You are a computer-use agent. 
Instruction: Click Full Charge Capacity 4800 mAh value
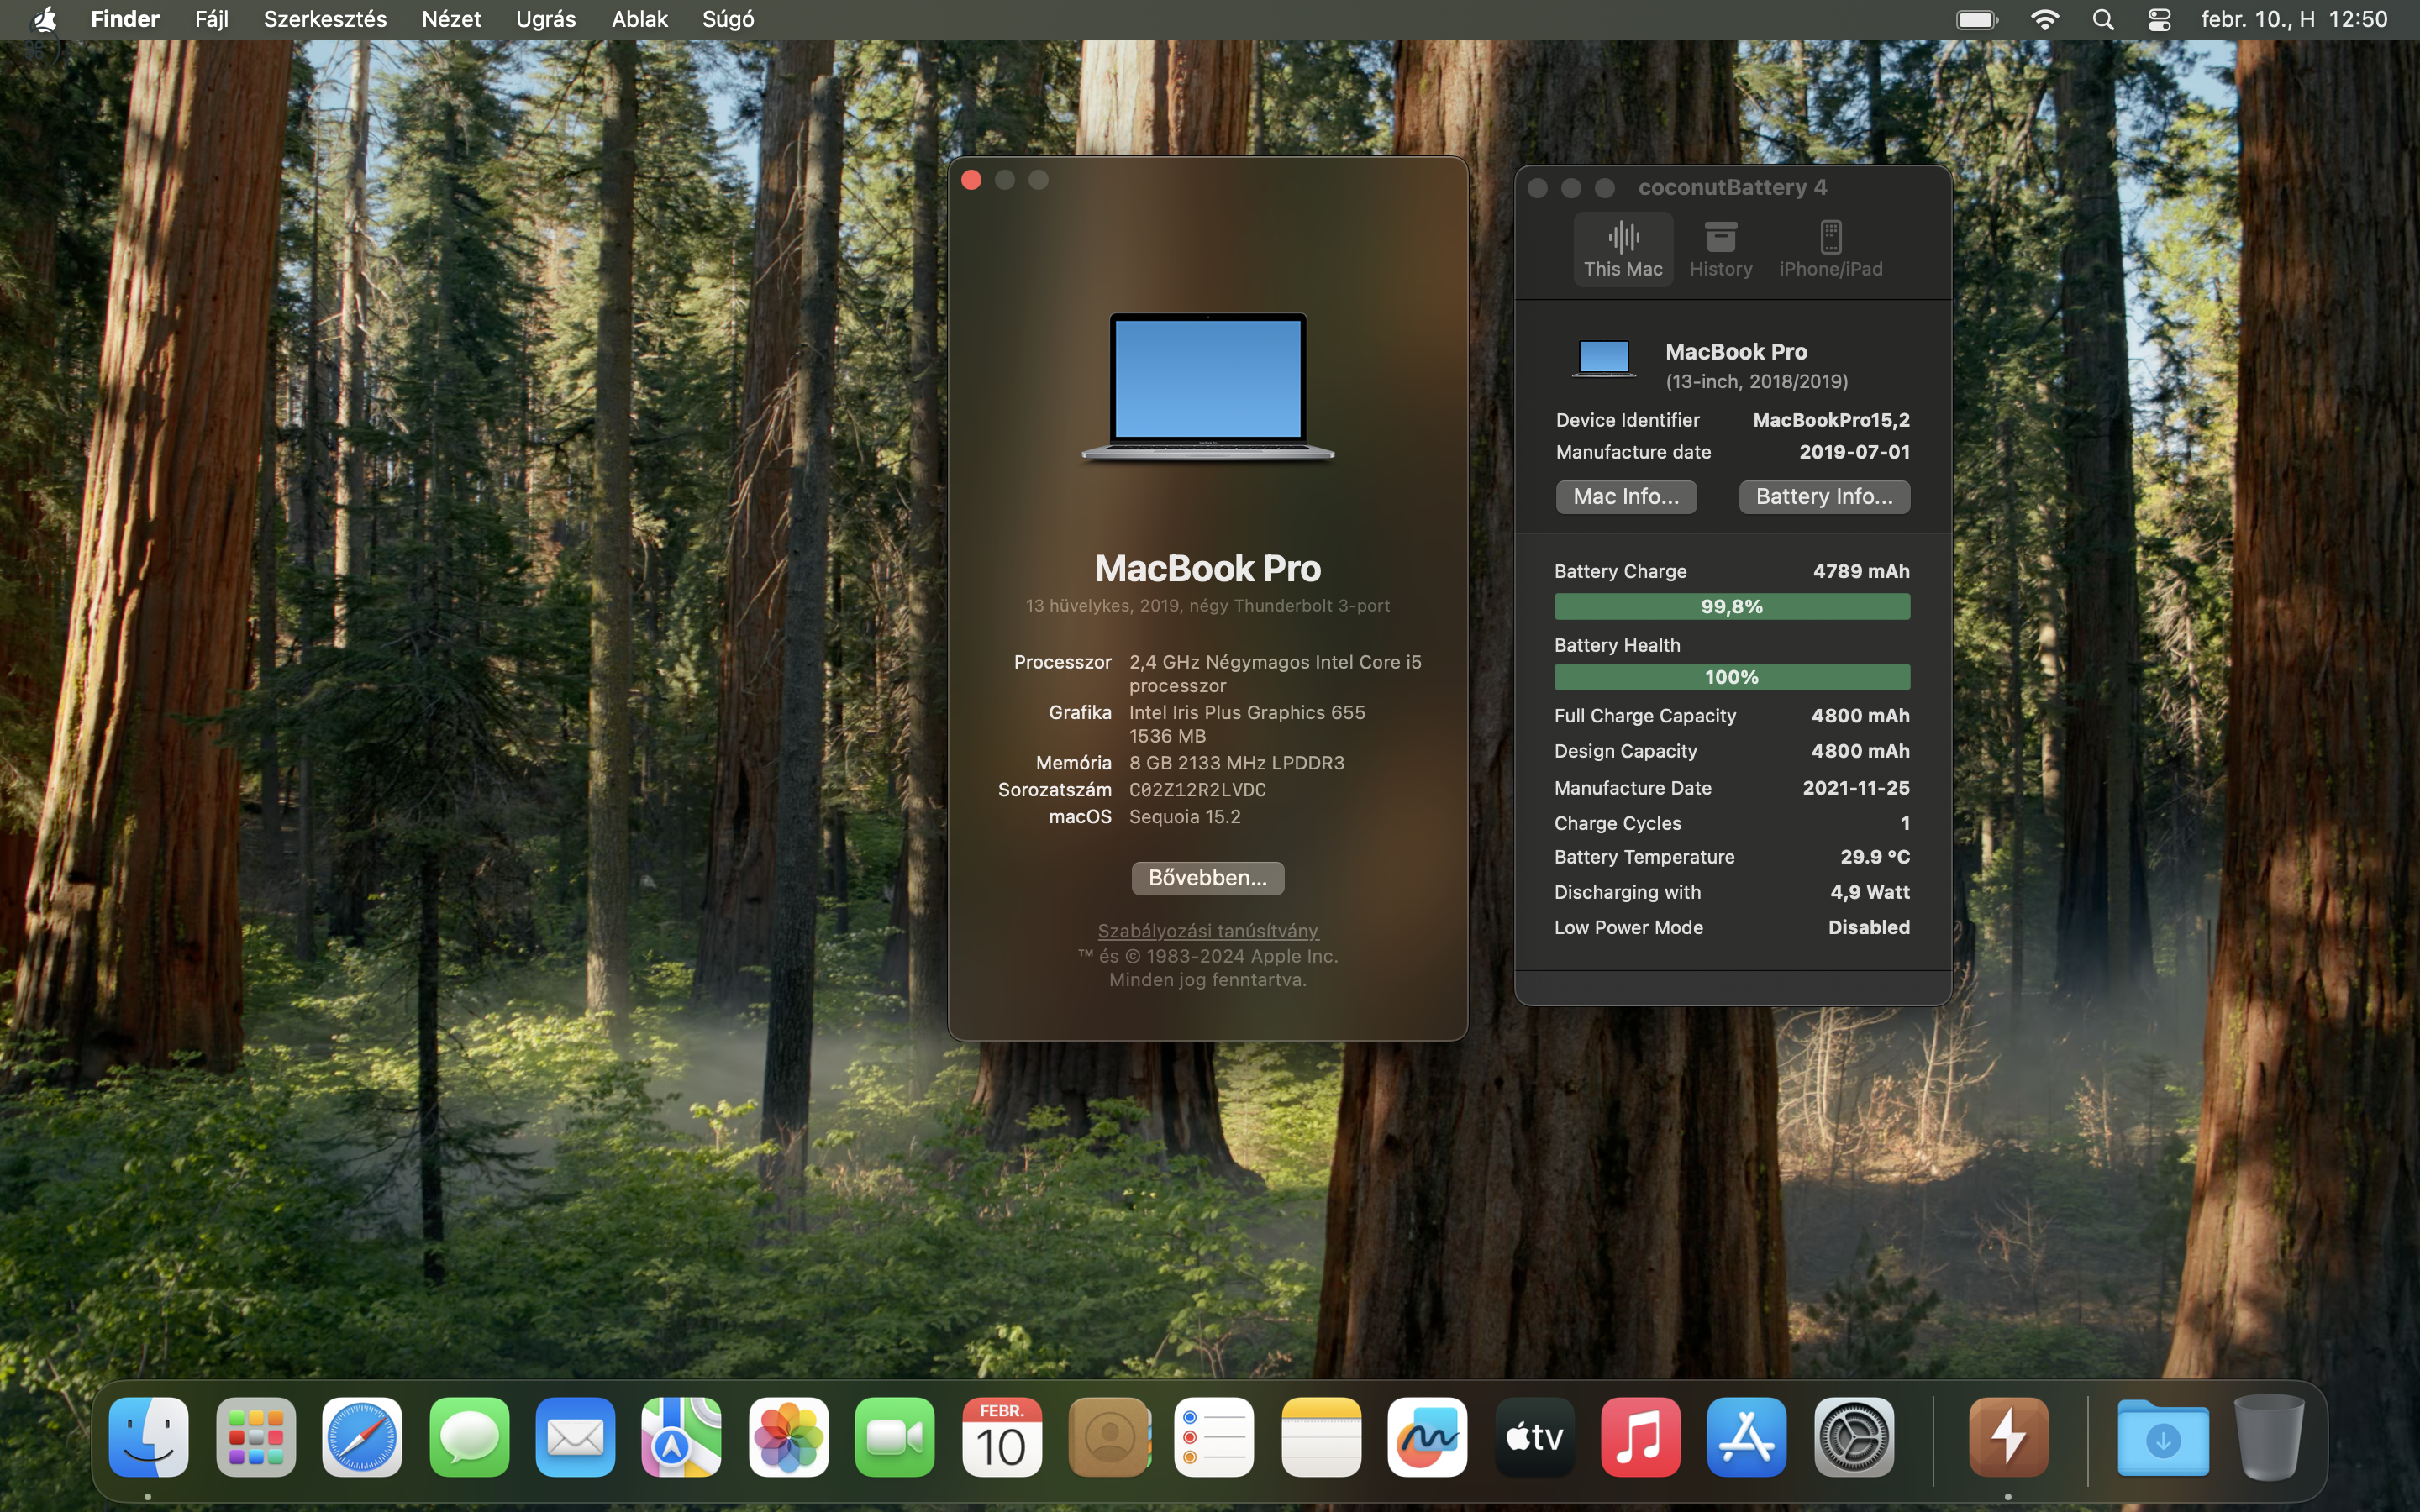tap(1860, 716)
